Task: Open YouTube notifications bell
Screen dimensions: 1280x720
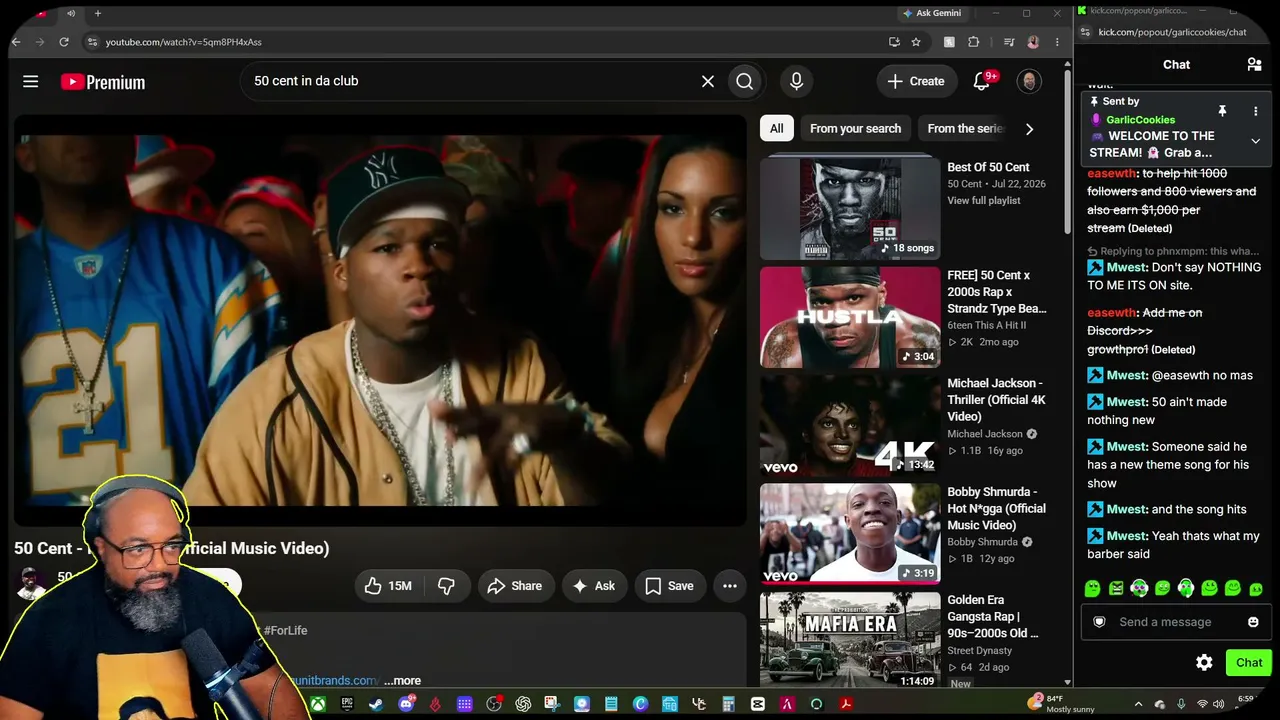Action: click(982, 82)
